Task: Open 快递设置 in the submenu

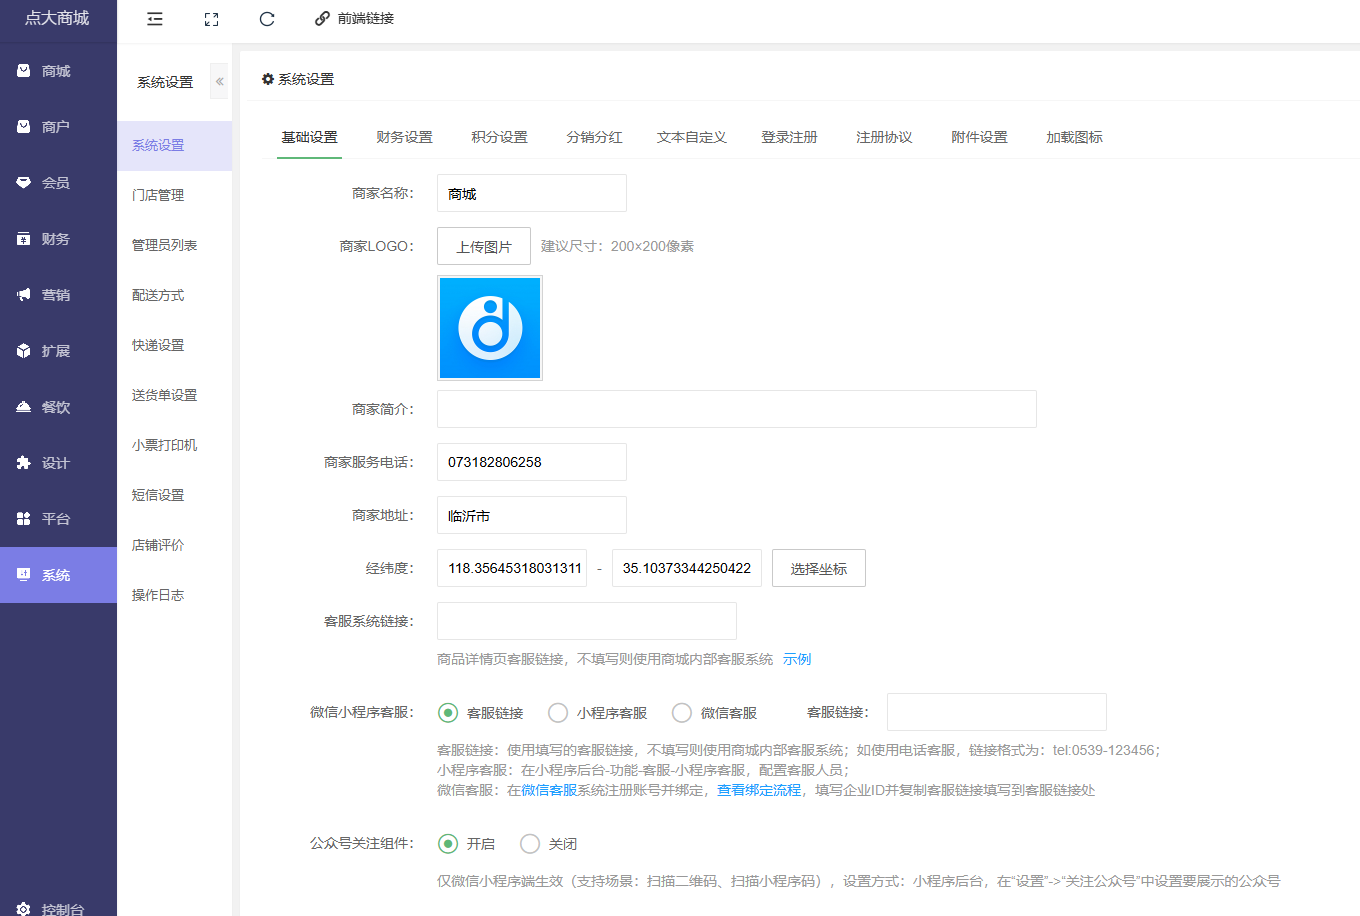Action: pos(174,345)
